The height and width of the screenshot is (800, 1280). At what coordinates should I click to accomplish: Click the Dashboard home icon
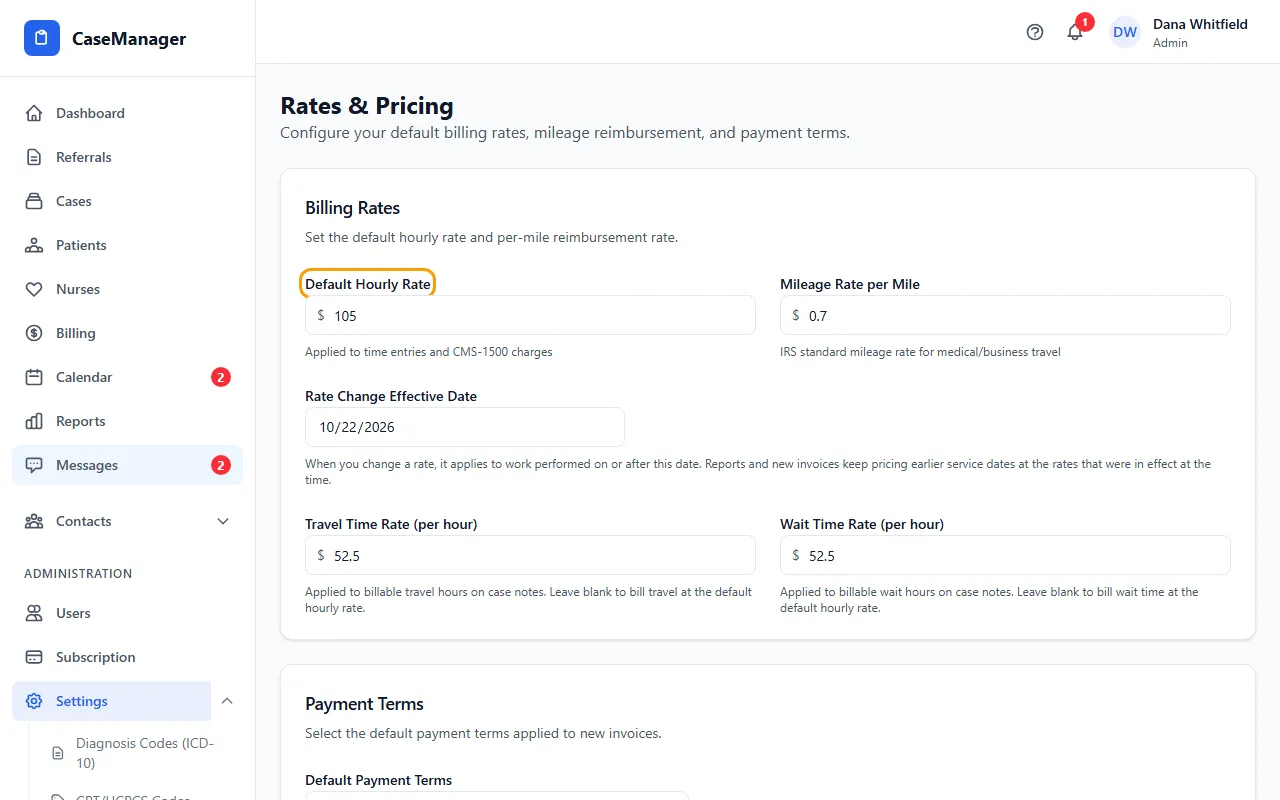tap(34, 113)
